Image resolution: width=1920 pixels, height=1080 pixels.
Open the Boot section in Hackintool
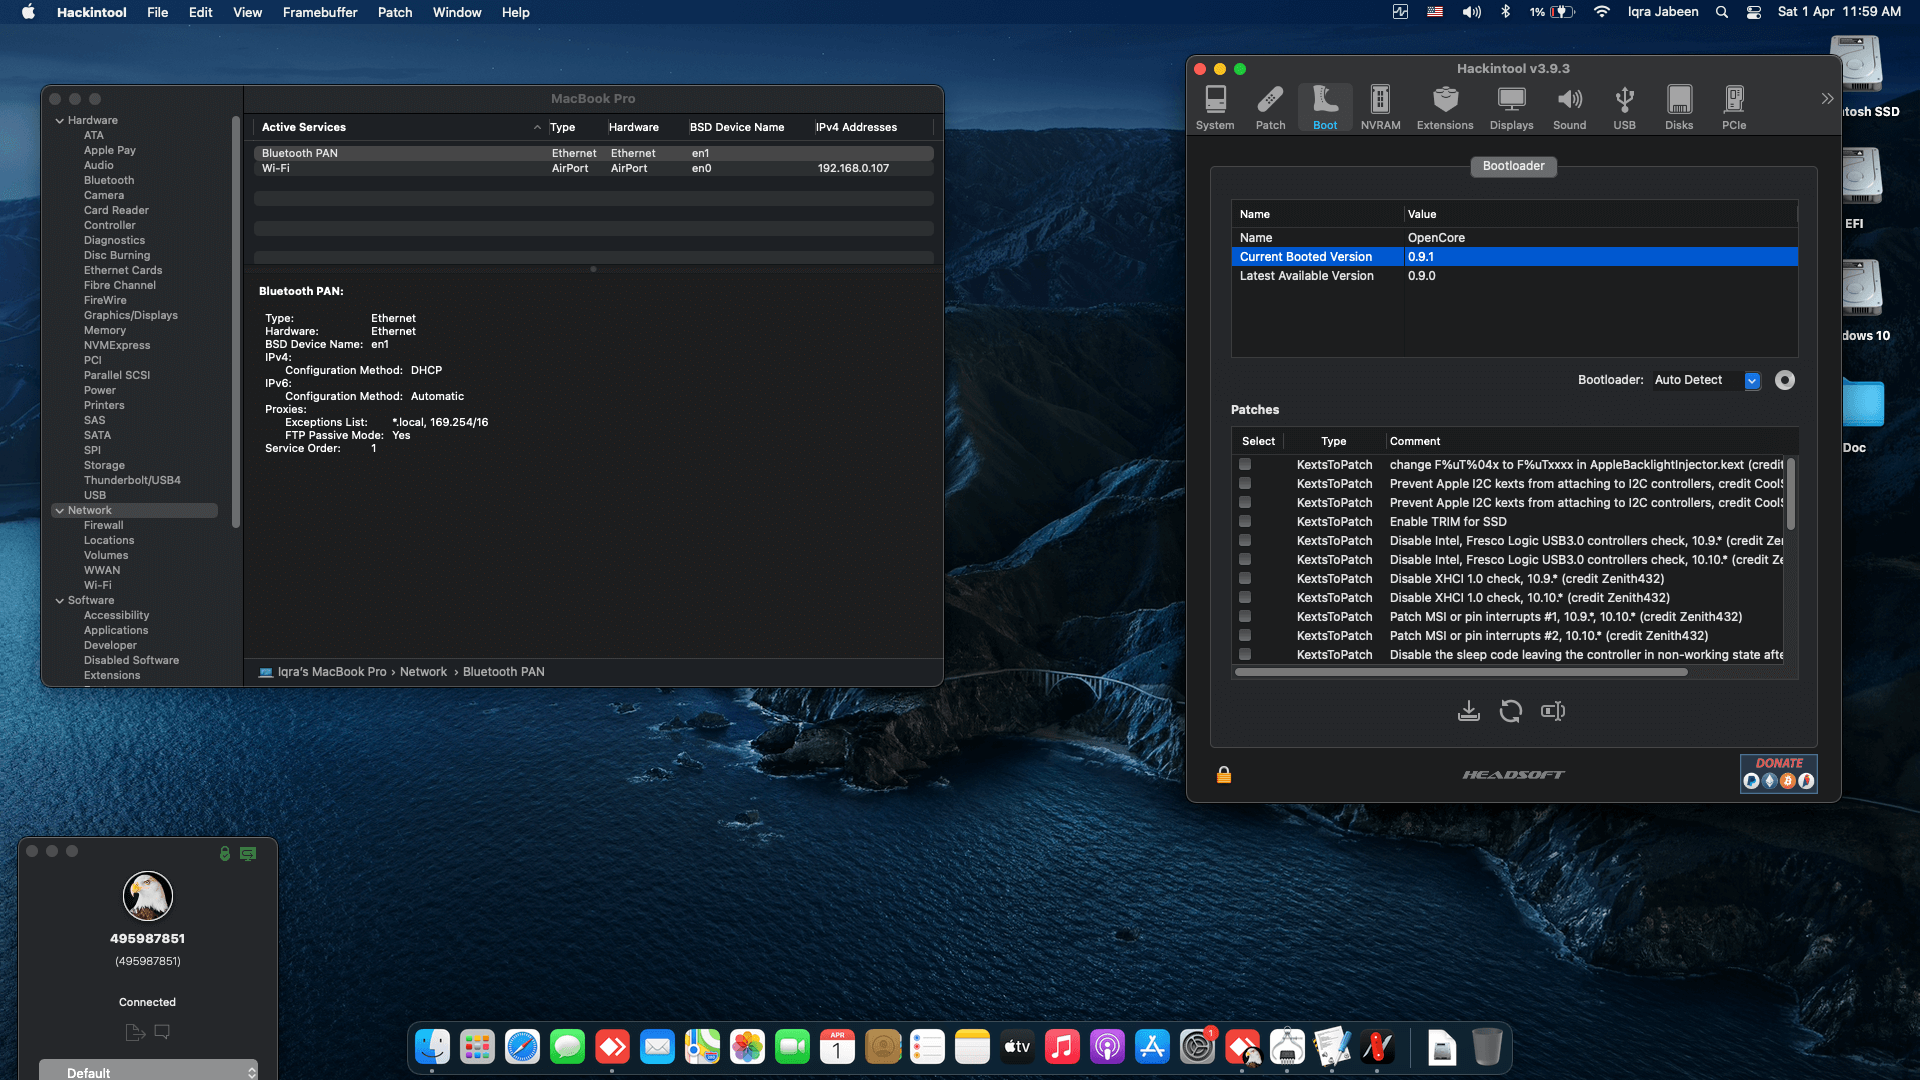pos(1325,105)
